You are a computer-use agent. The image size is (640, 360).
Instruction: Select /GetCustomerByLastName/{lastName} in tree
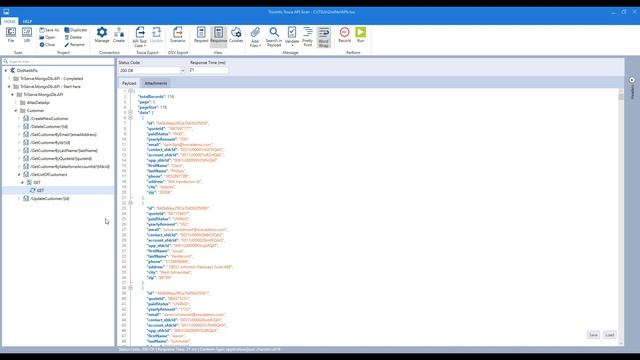pyautogui.click(x=64, y=150)
